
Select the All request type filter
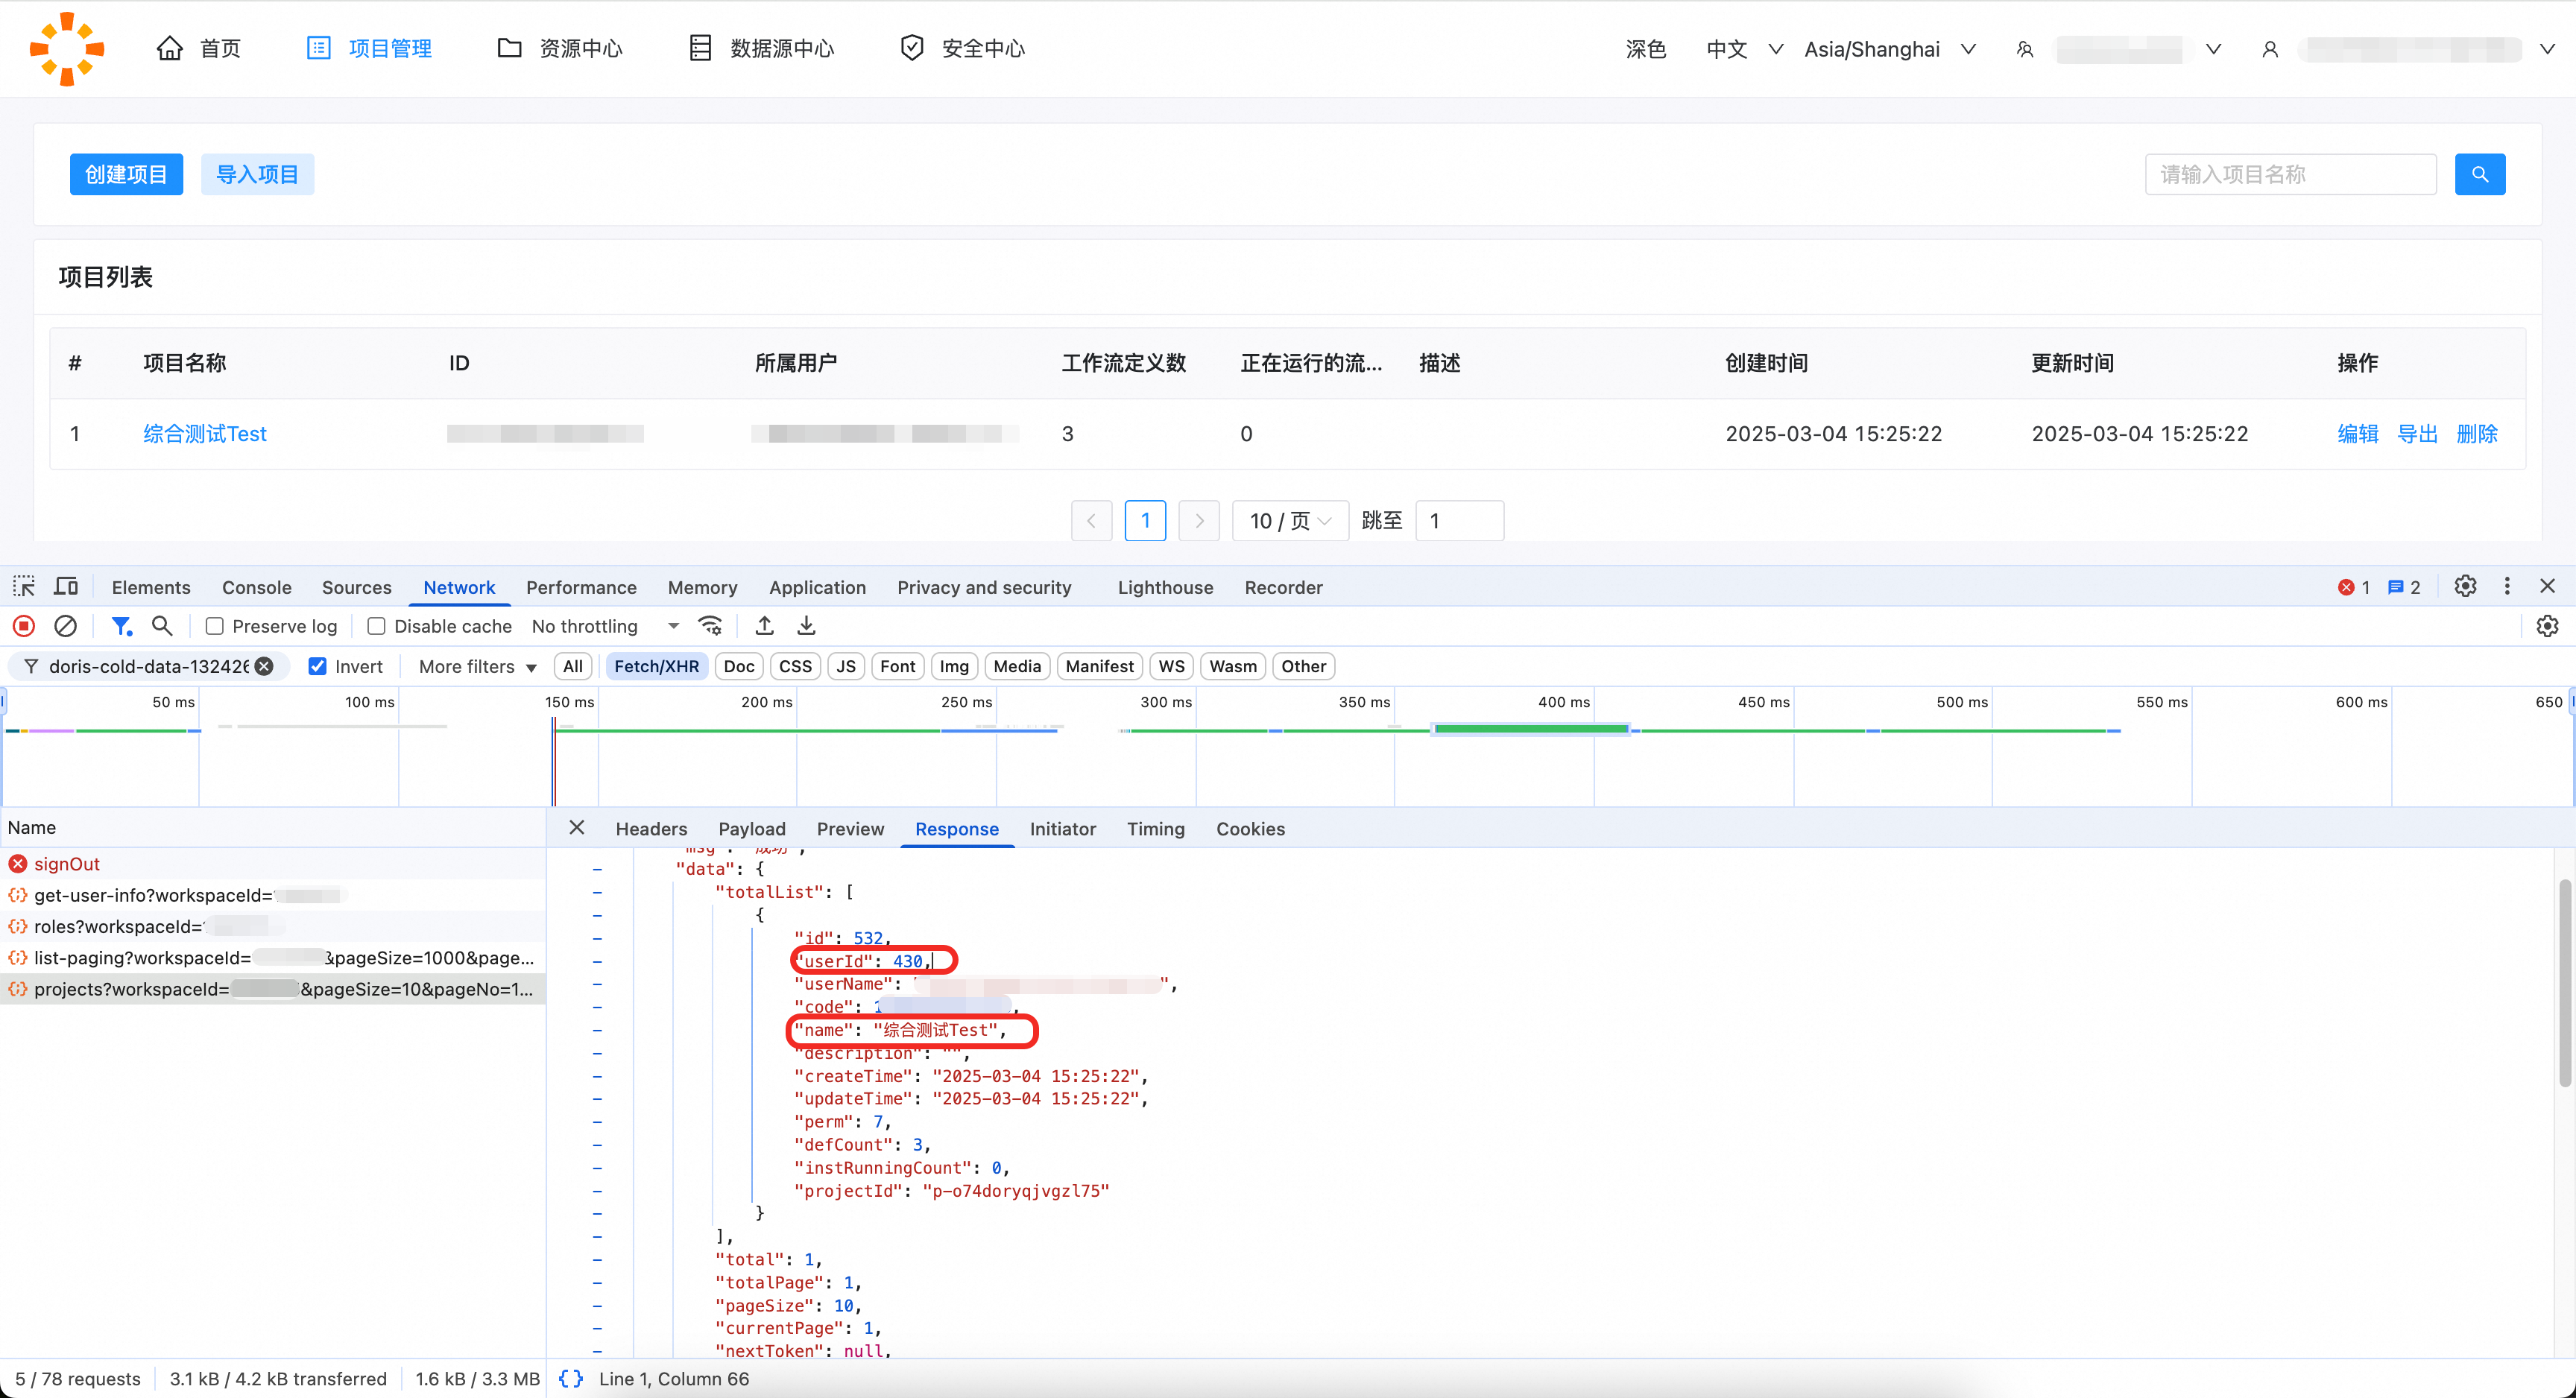coord(572,666)
